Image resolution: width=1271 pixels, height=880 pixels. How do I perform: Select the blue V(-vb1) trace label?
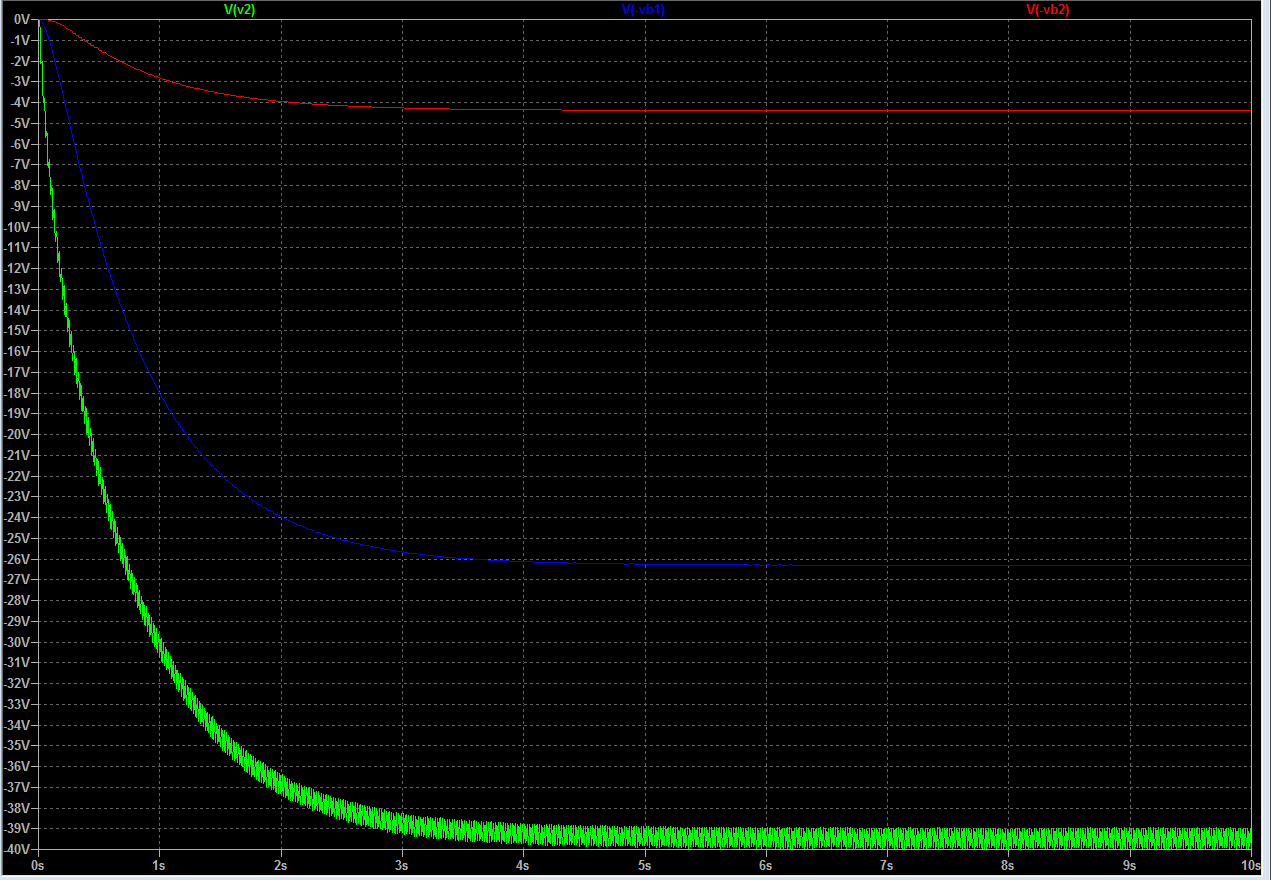click(643, 9)
